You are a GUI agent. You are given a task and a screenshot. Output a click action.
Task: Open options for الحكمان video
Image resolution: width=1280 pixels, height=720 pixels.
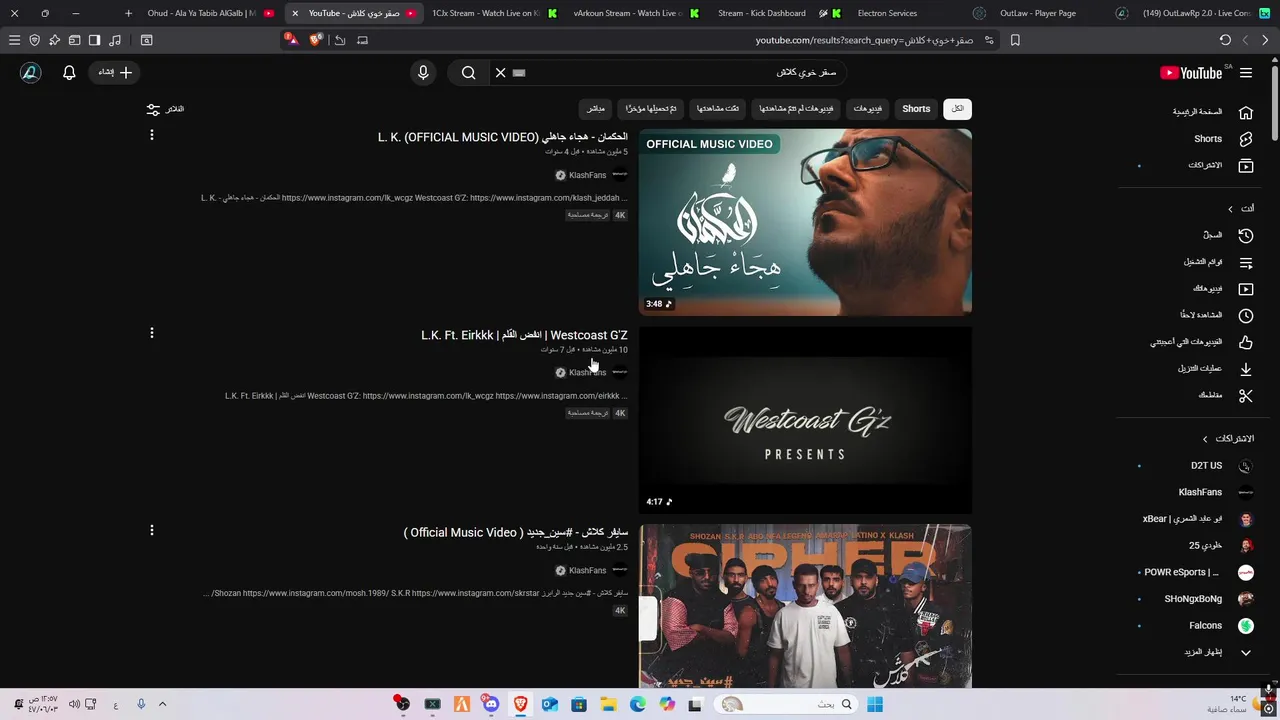point(152,135)
